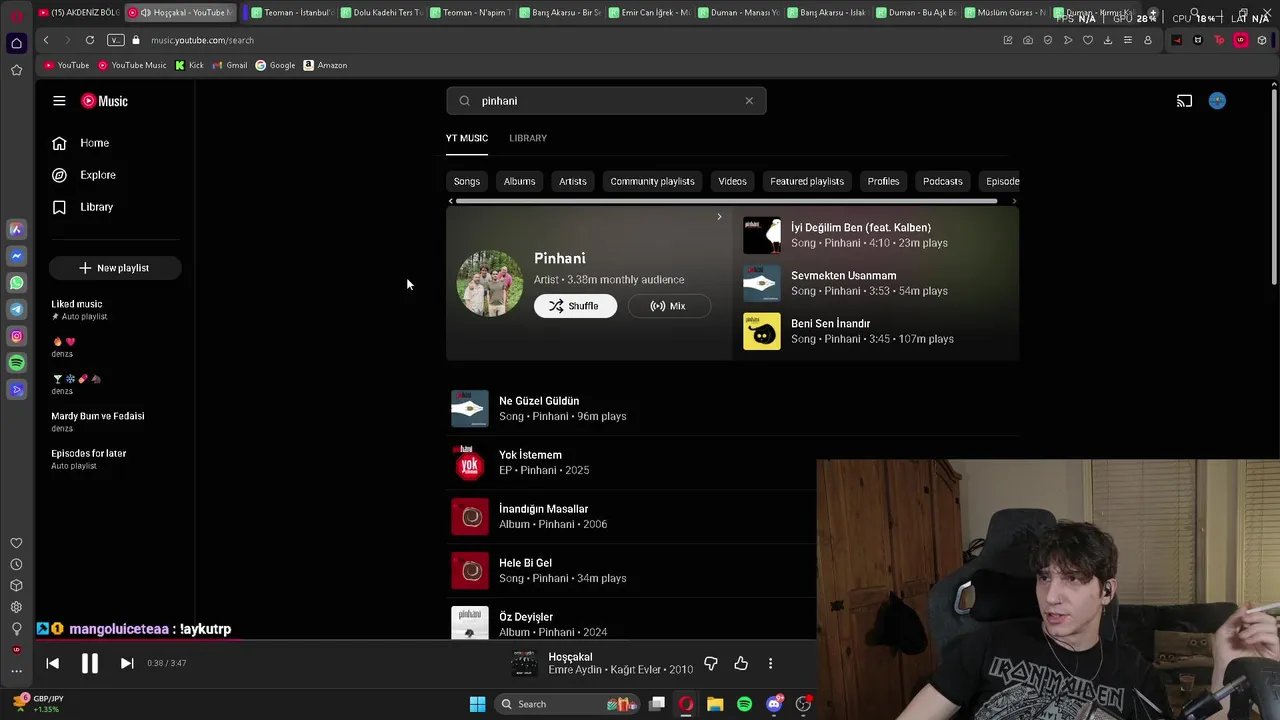Open Opera sidebar history clock icon
The width and height of the screenshot is (1280, 720).
click(16, 565)
